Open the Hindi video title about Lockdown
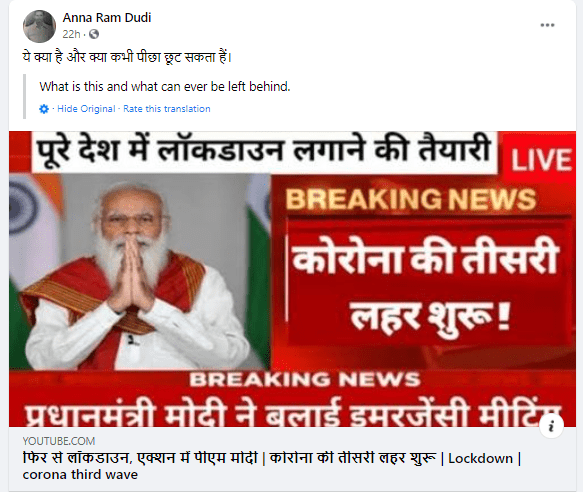583x492 pixels. 272,458
